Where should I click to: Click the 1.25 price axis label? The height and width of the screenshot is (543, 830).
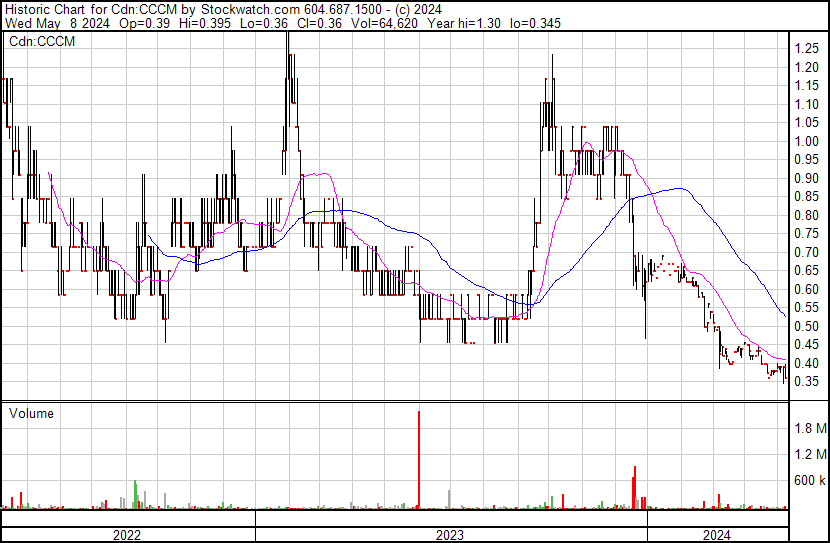click(x=807, y=49)
